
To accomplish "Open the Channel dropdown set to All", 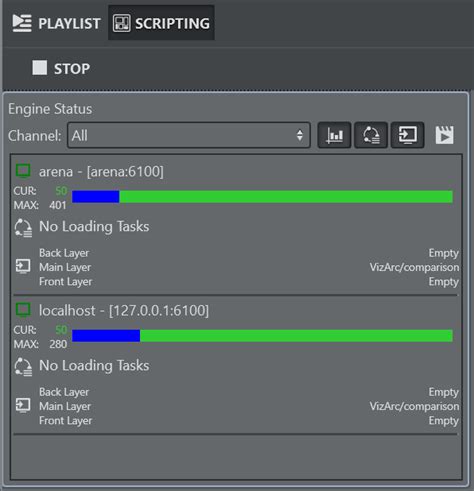I will [189, 135].
